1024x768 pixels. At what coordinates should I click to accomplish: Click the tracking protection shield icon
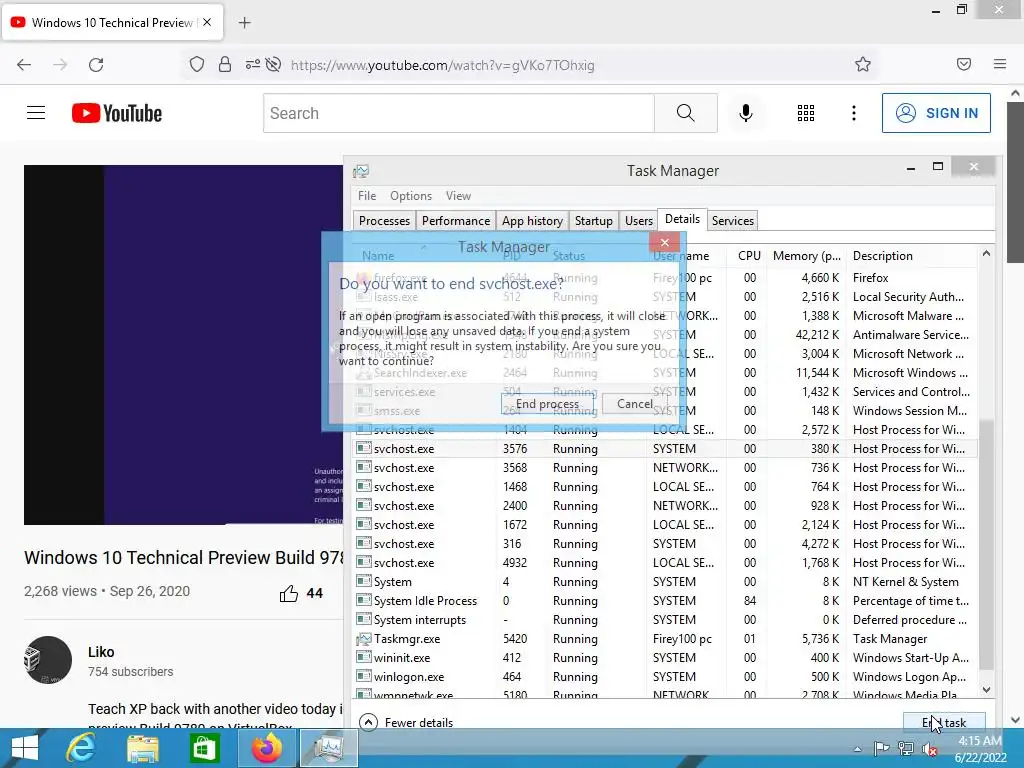click(197, 65)
